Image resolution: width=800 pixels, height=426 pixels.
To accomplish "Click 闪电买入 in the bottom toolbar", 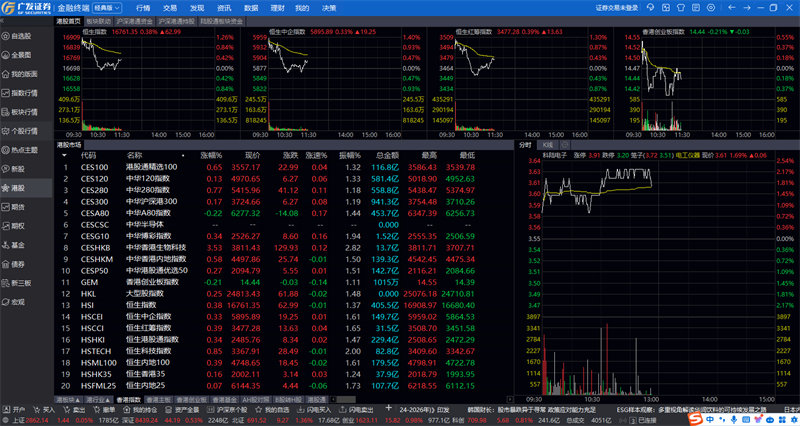I will [x=314, y=410].
